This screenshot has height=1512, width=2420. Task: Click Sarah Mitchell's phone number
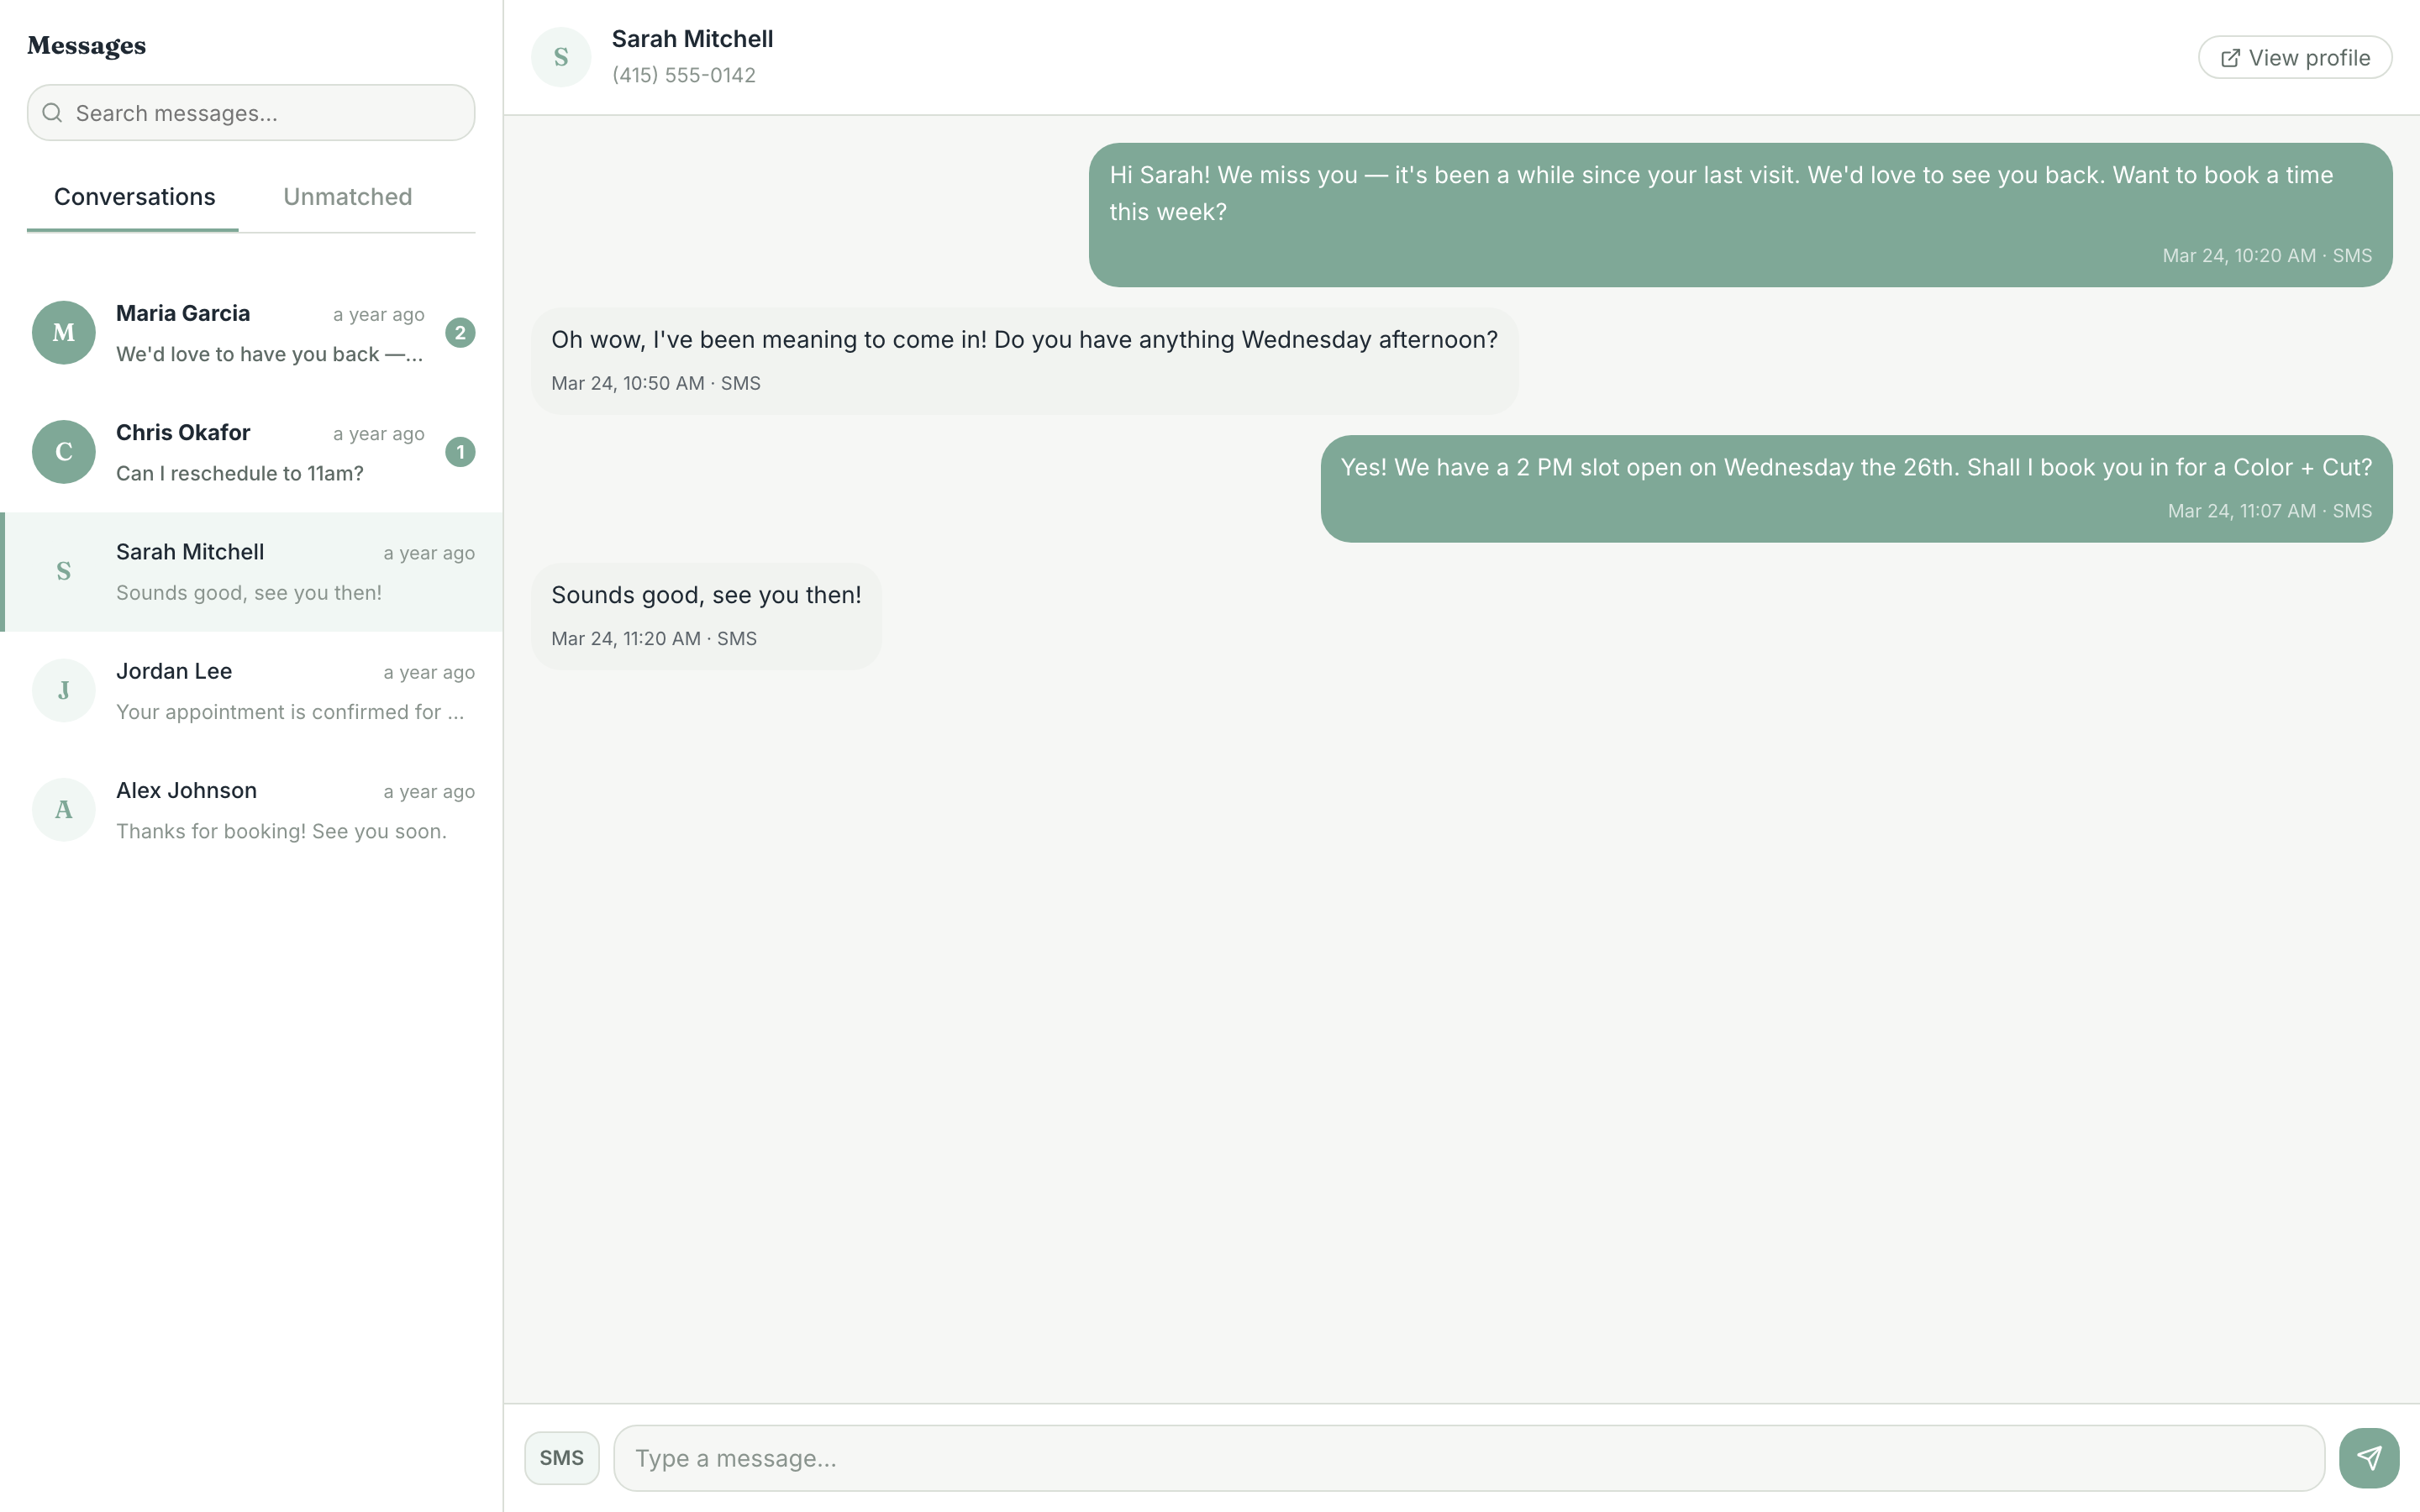[x=684, y=74]
